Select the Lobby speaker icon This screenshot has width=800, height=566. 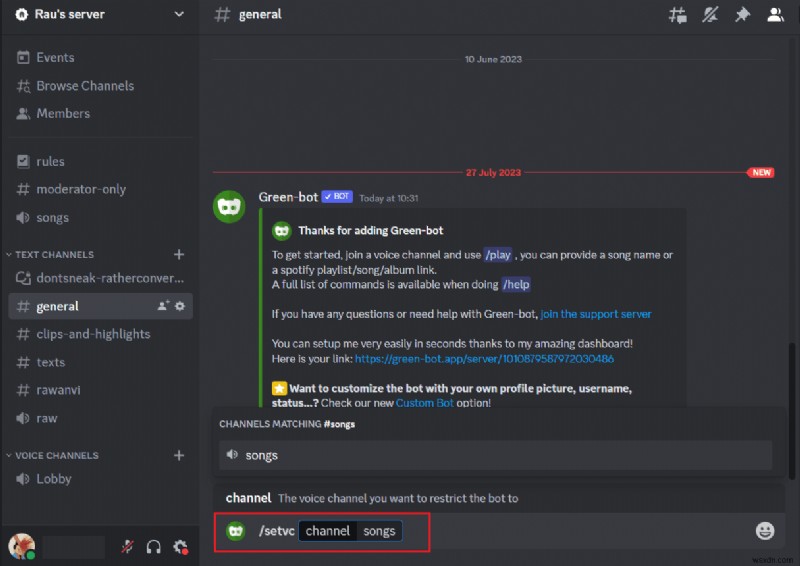click(22, 479)
